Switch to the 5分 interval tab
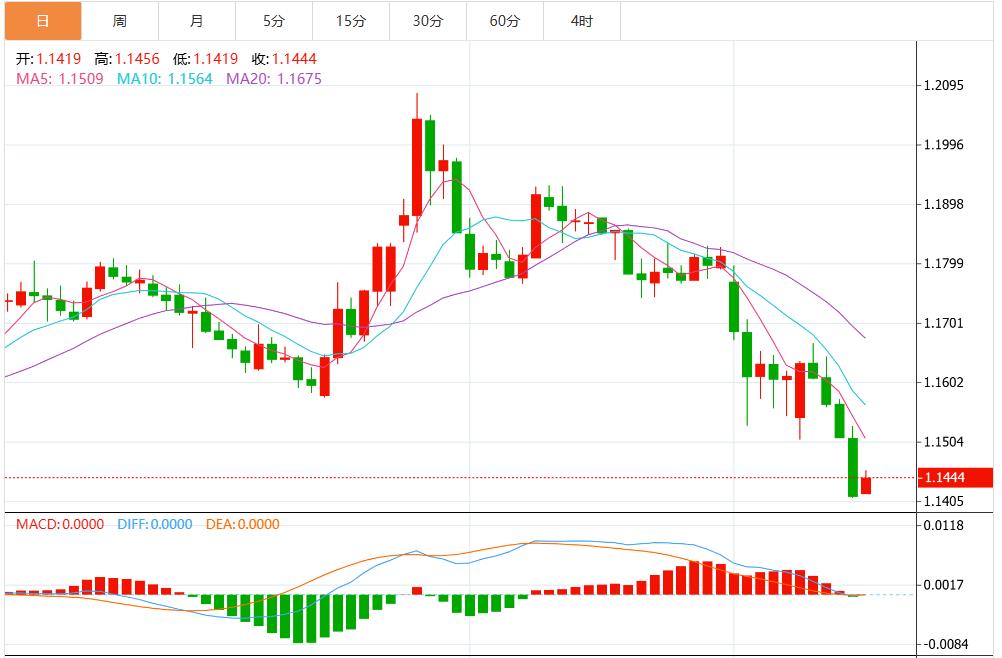 point(273,21)
